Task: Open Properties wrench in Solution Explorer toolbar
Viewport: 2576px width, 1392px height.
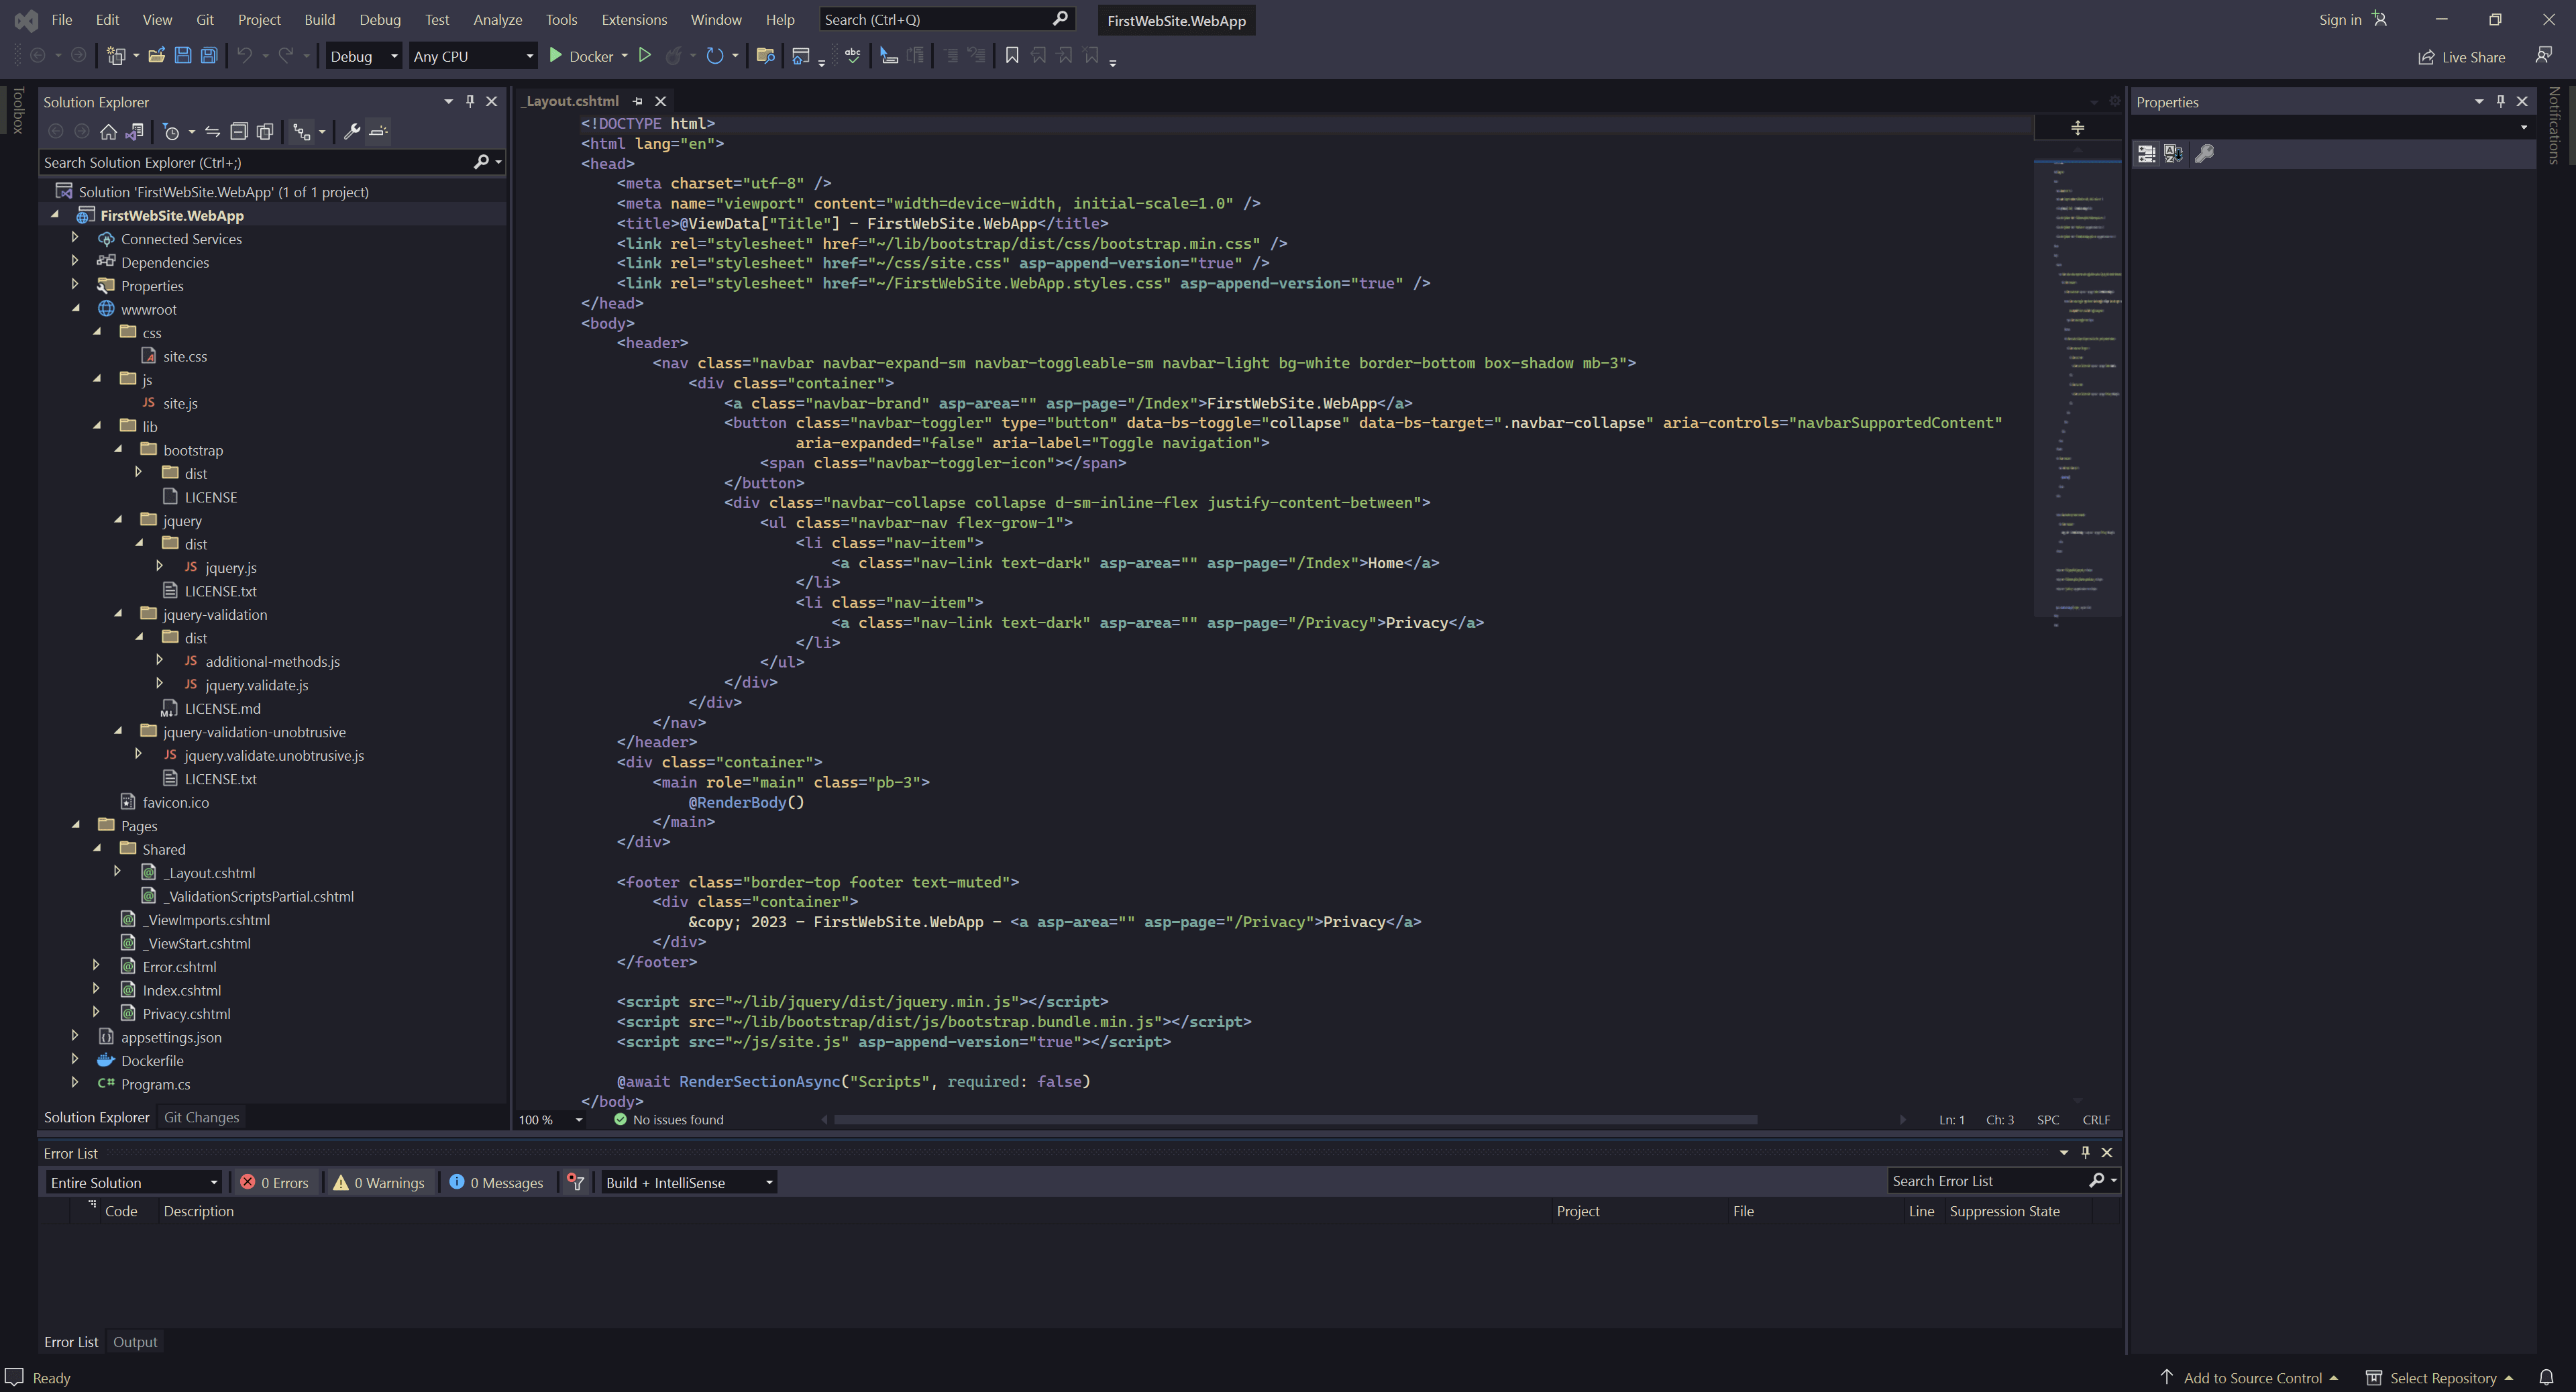Action: 351,131
